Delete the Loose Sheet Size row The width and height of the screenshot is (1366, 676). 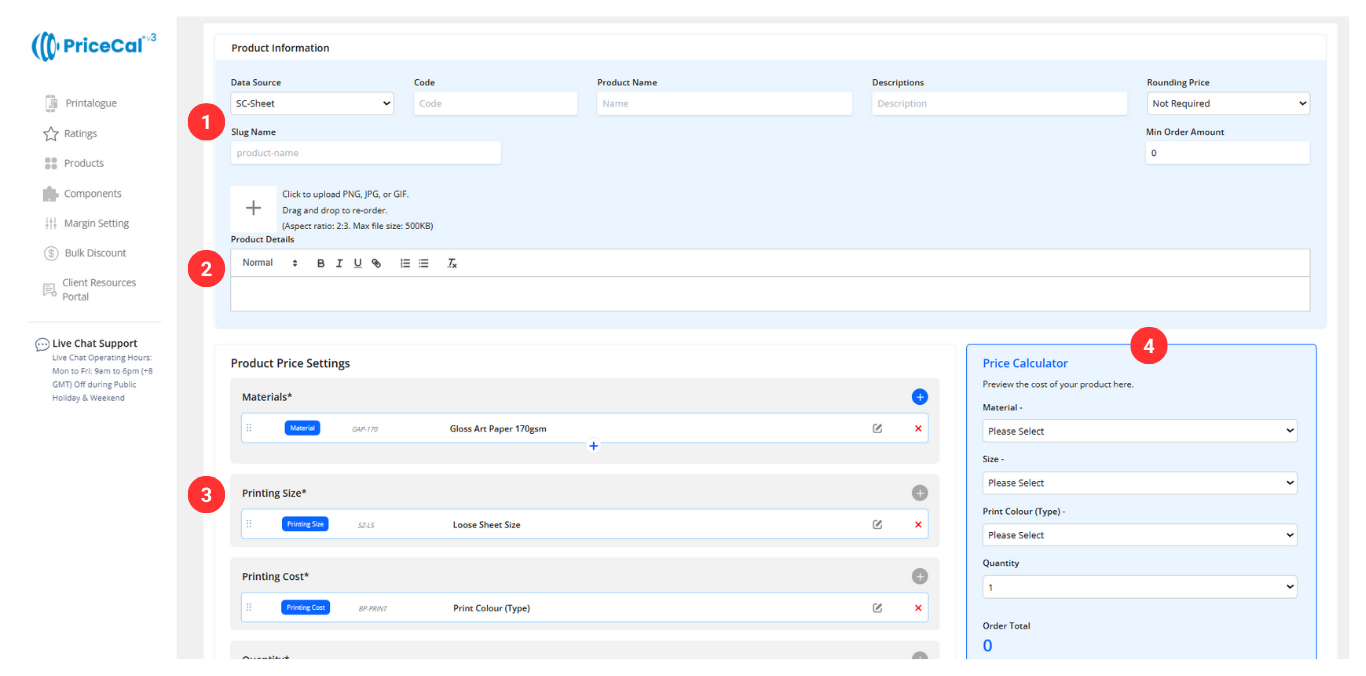tap(918, 524)
